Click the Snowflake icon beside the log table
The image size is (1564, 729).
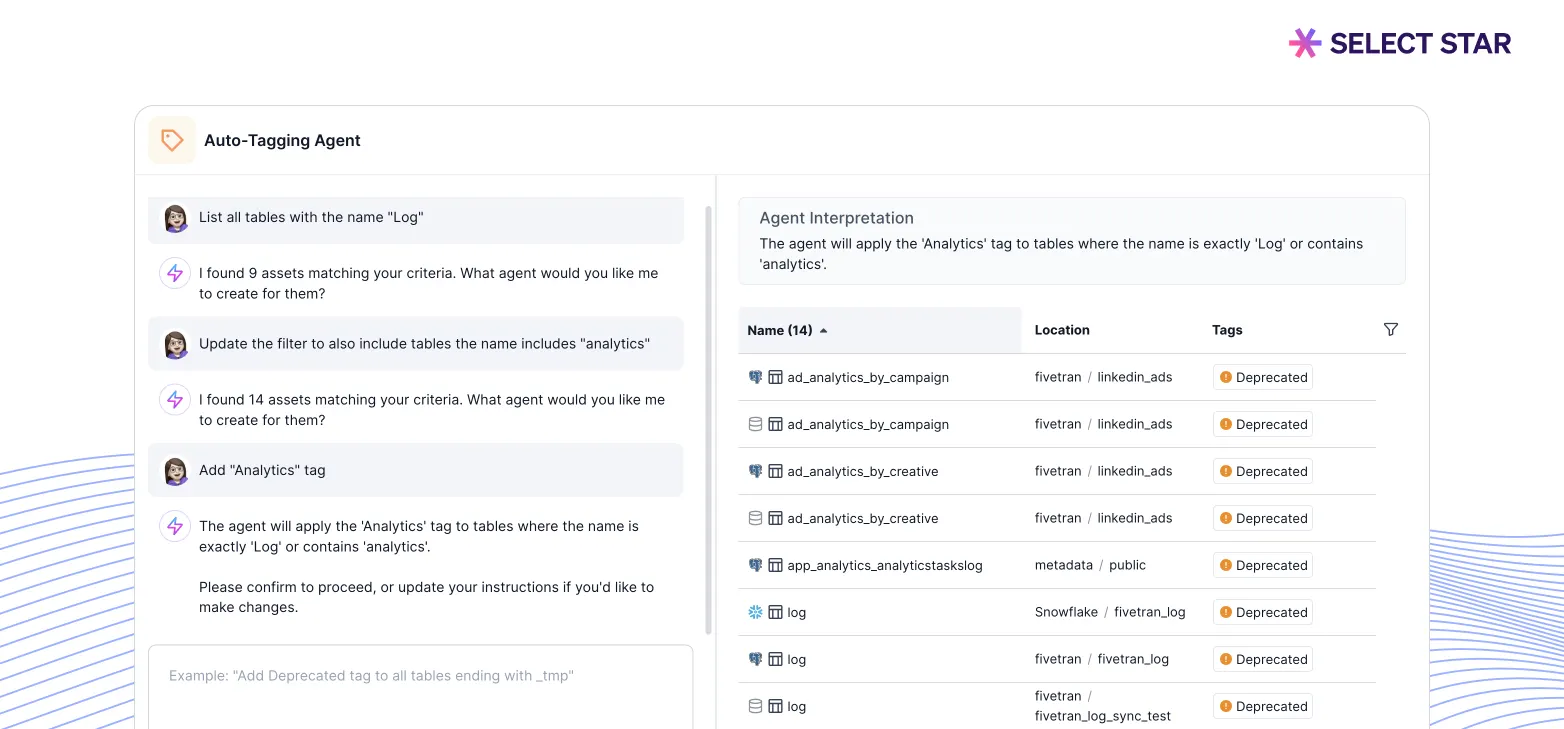(755, 612)
